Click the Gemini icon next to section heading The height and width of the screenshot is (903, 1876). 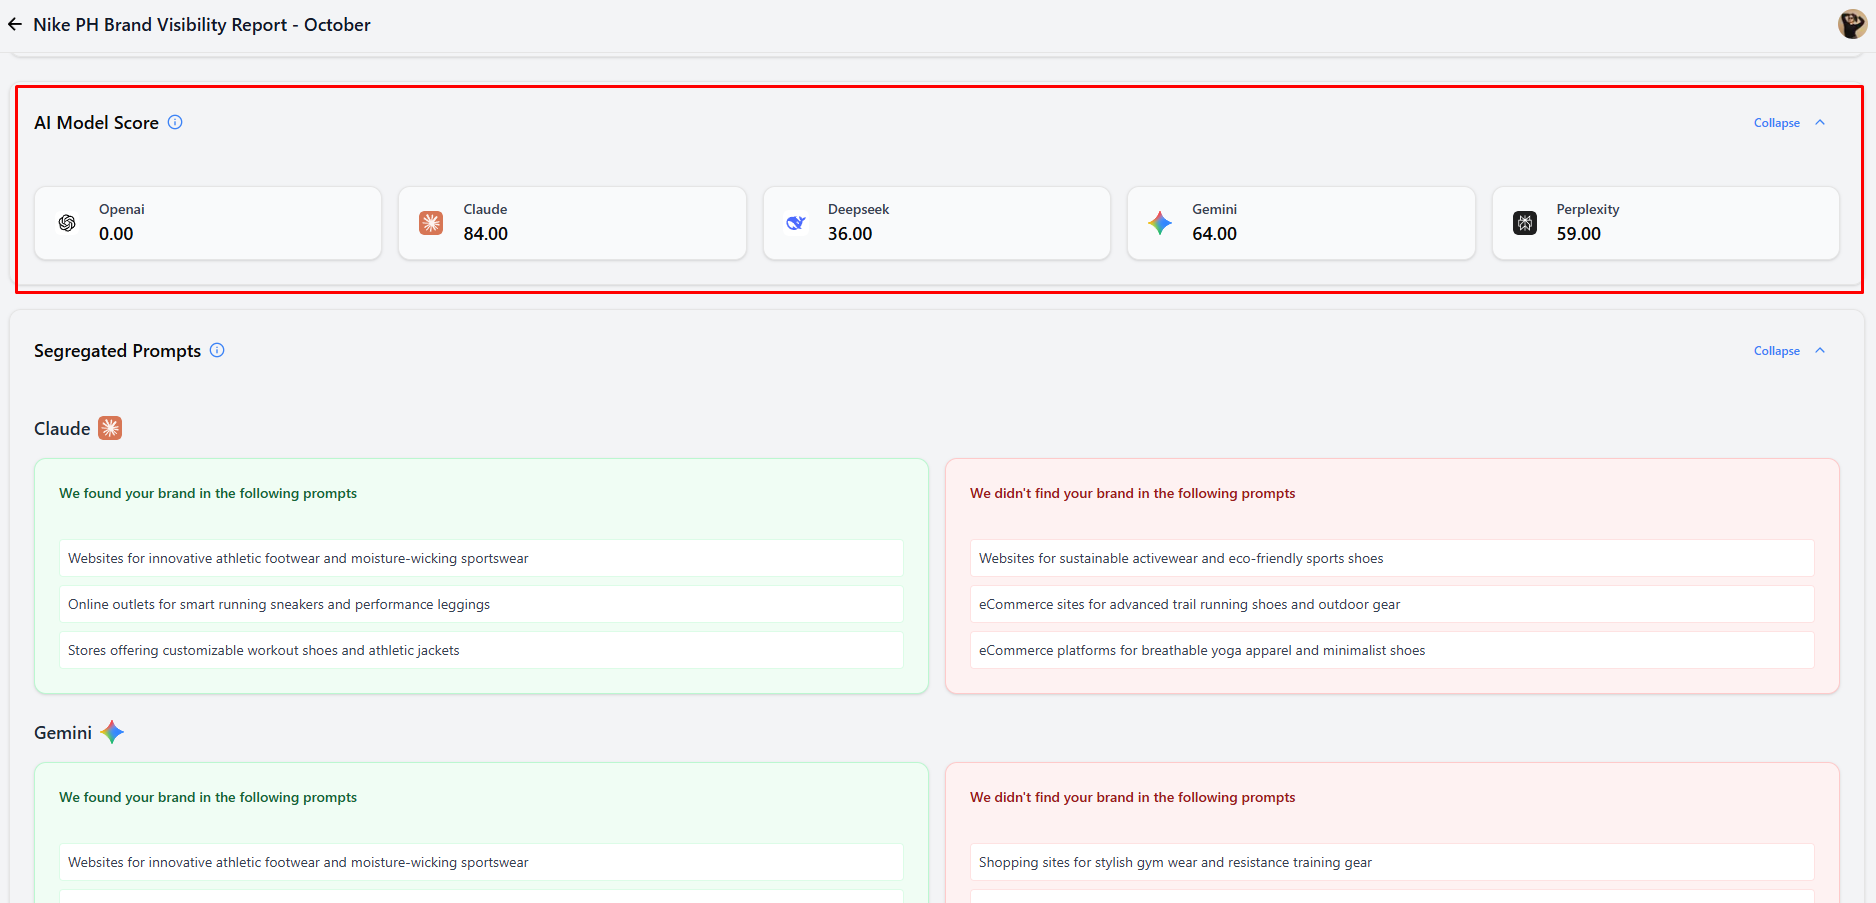pos(112,732)
